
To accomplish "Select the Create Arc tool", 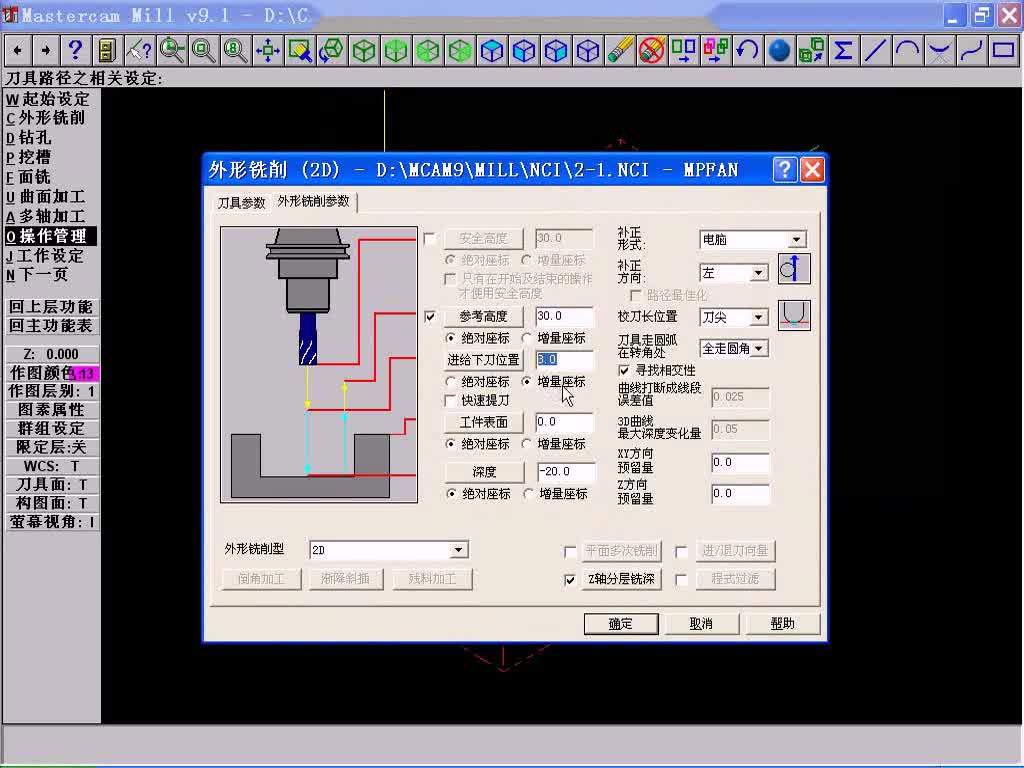I will point(906,50).
